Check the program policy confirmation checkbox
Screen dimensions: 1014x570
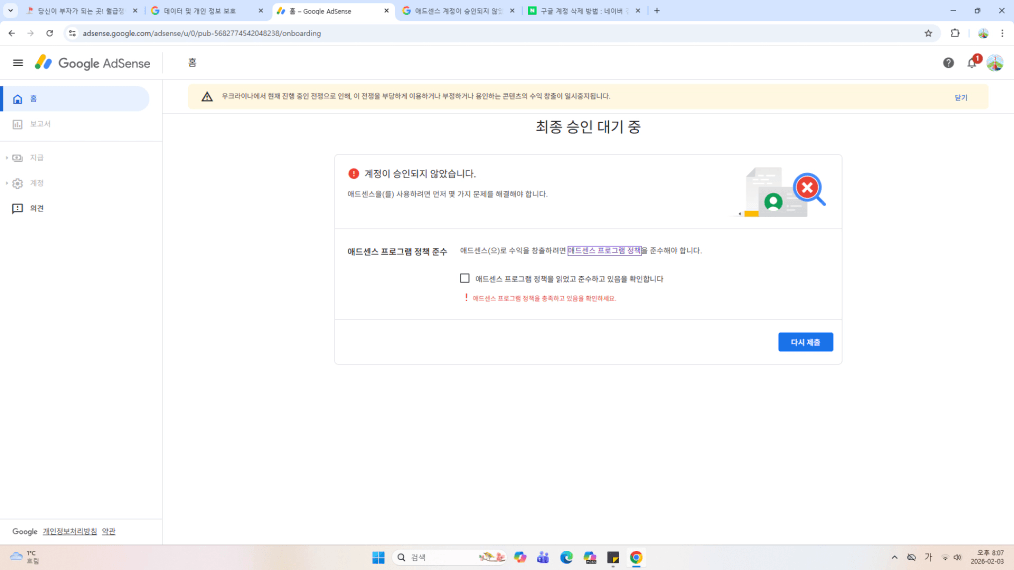point(464,278)
